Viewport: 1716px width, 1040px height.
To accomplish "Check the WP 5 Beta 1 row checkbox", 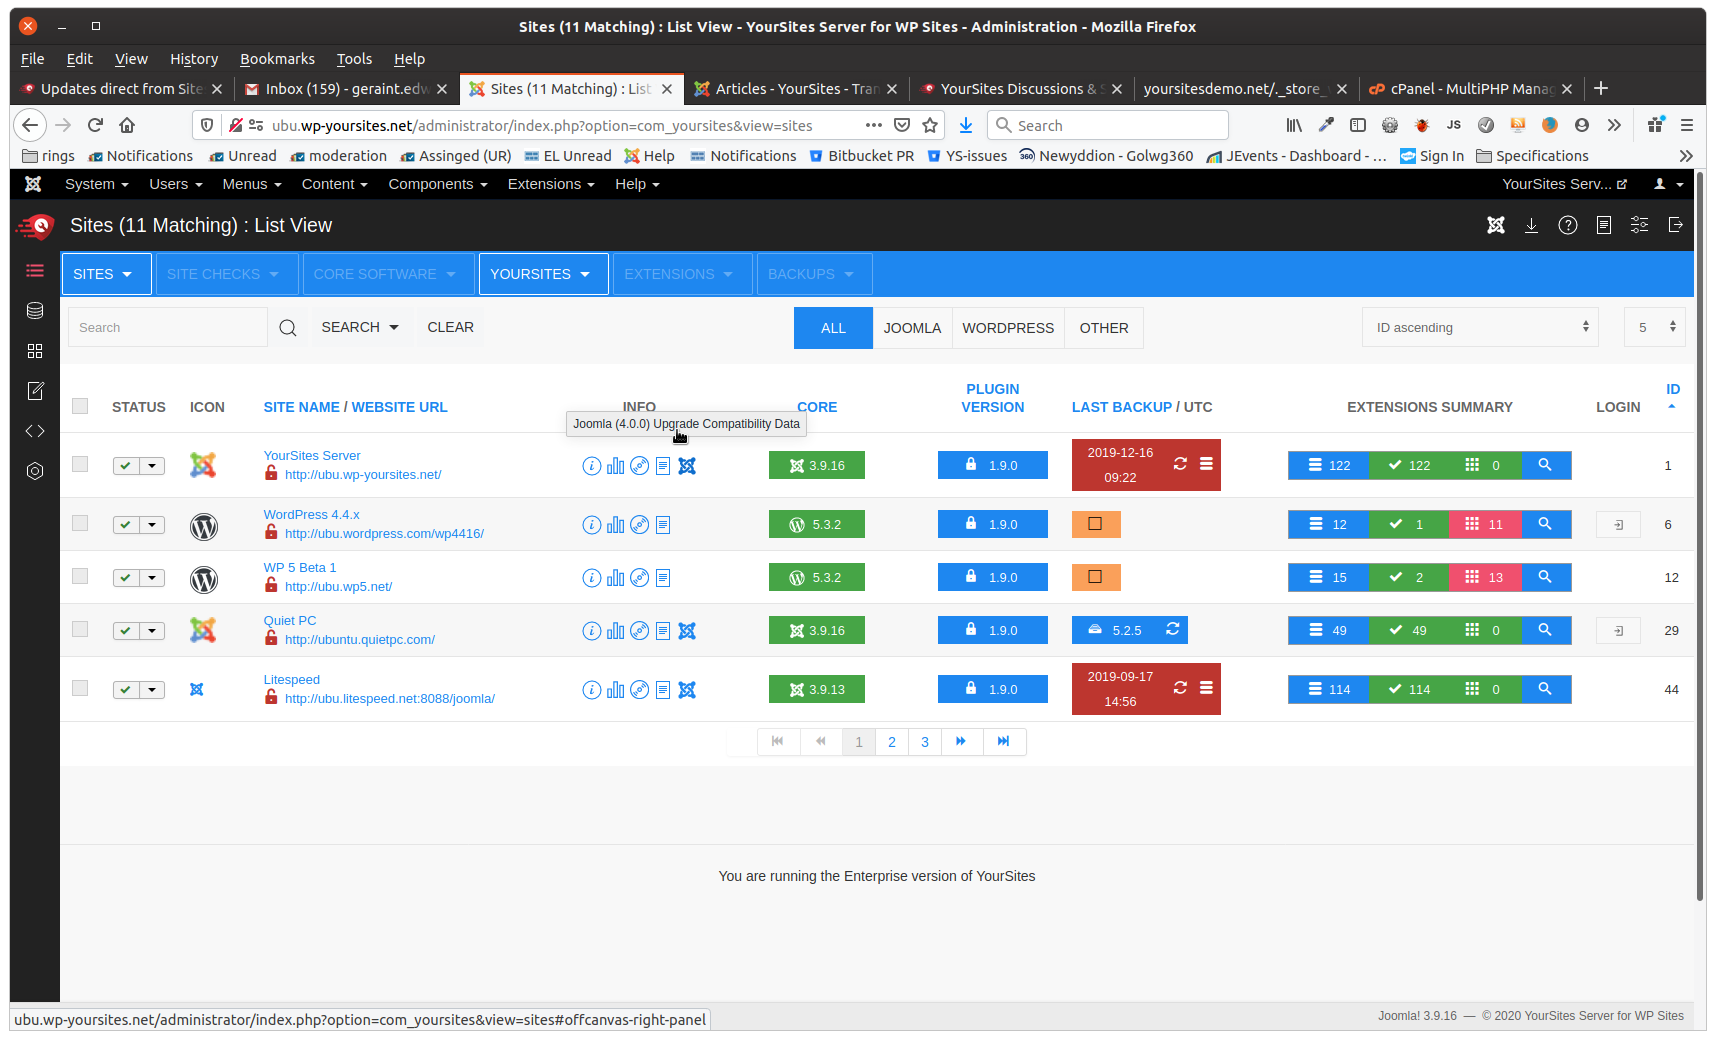I will point(80,576).
